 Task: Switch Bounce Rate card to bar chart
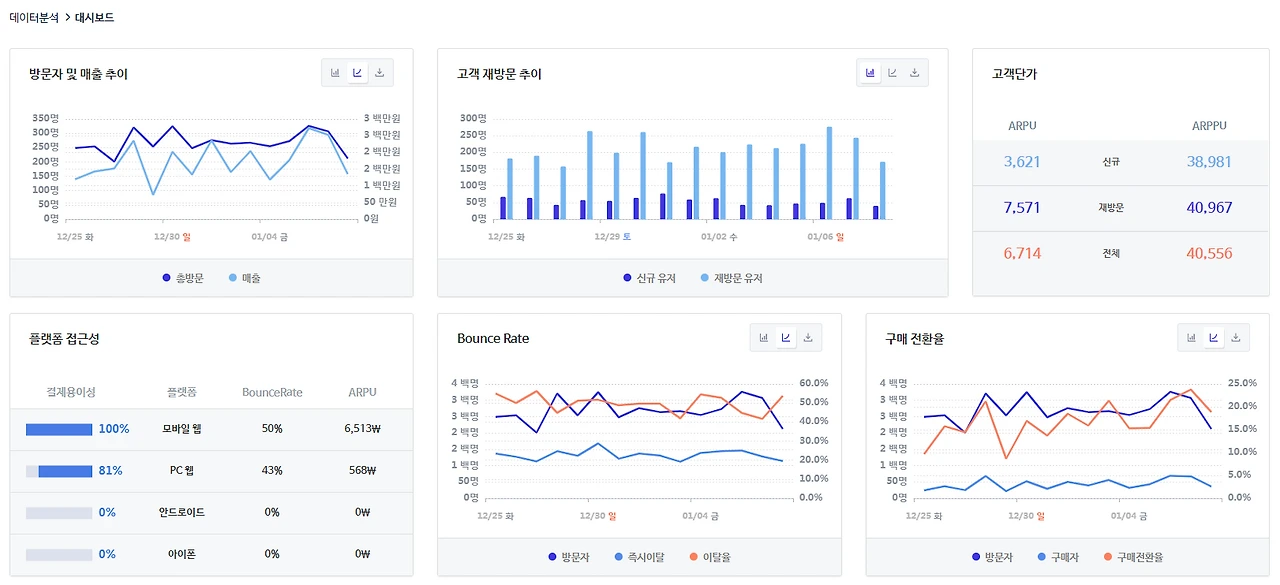click(763, 338)
